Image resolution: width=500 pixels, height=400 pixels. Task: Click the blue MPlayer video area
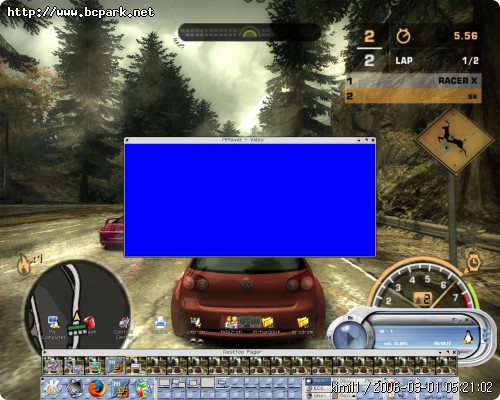point(250,200)
